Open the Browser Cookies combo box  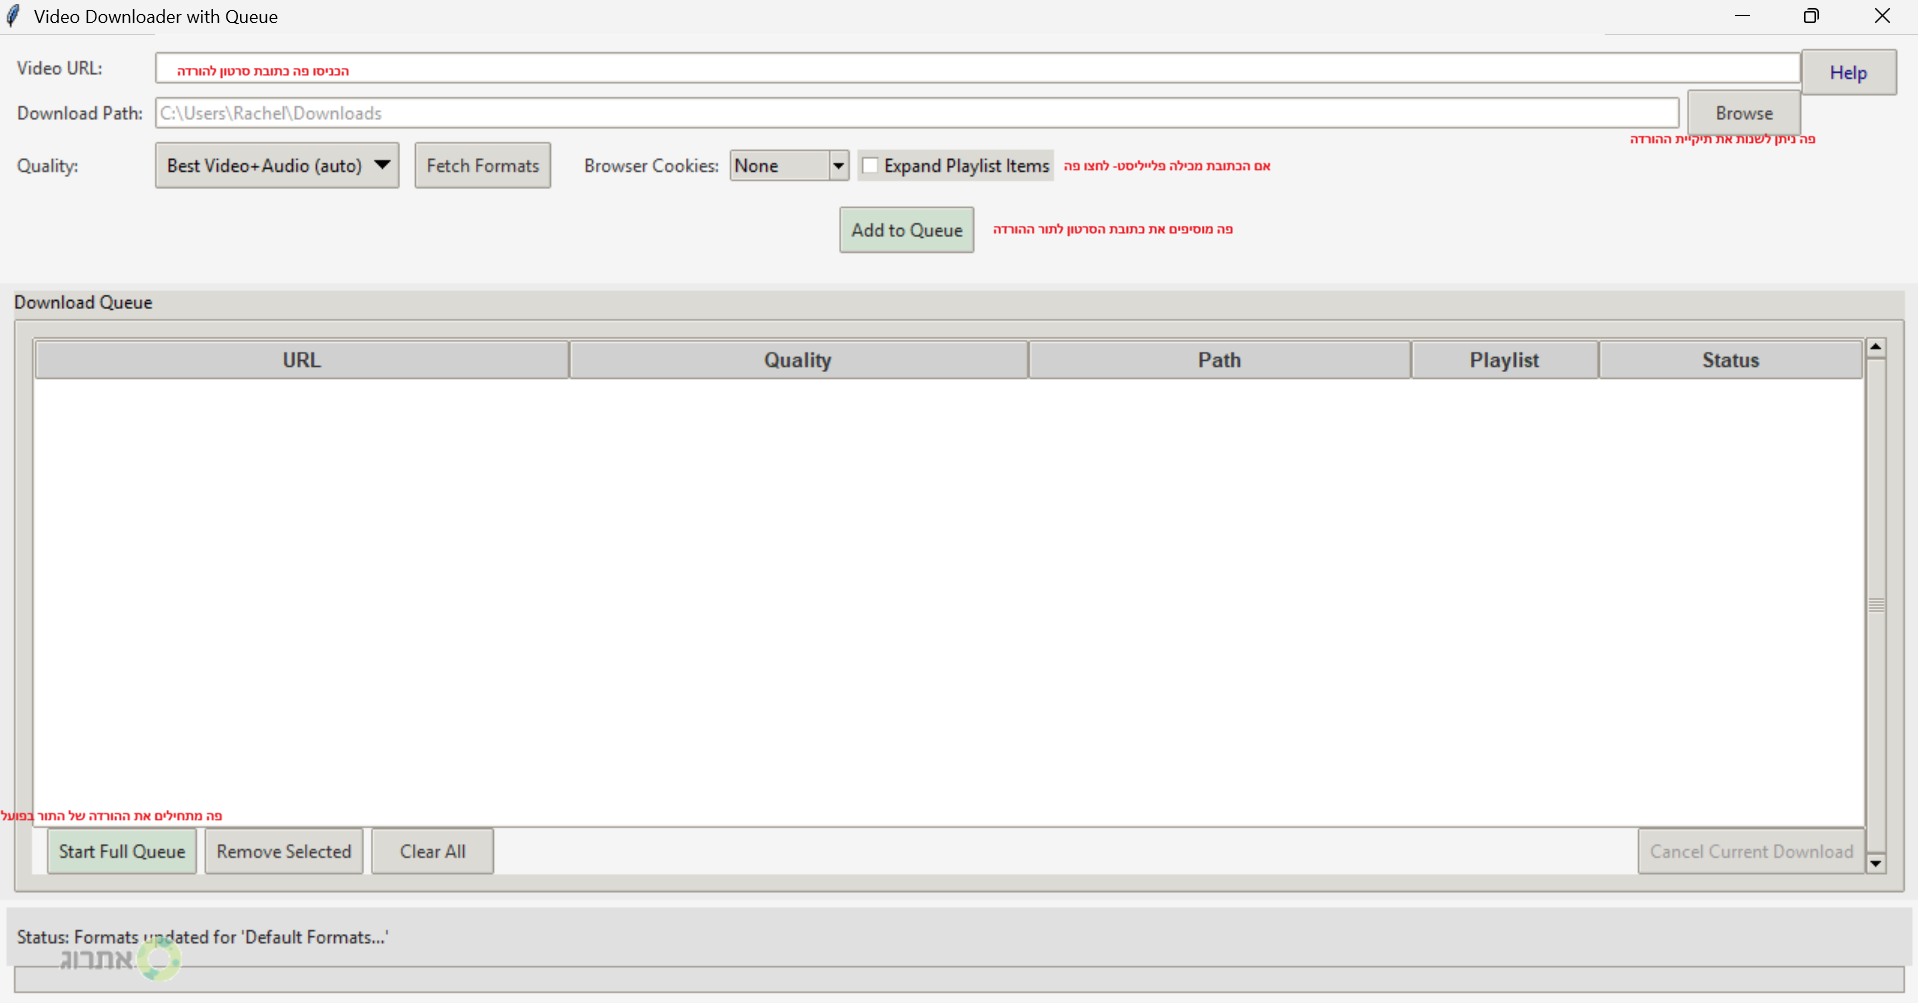point(789,166)
